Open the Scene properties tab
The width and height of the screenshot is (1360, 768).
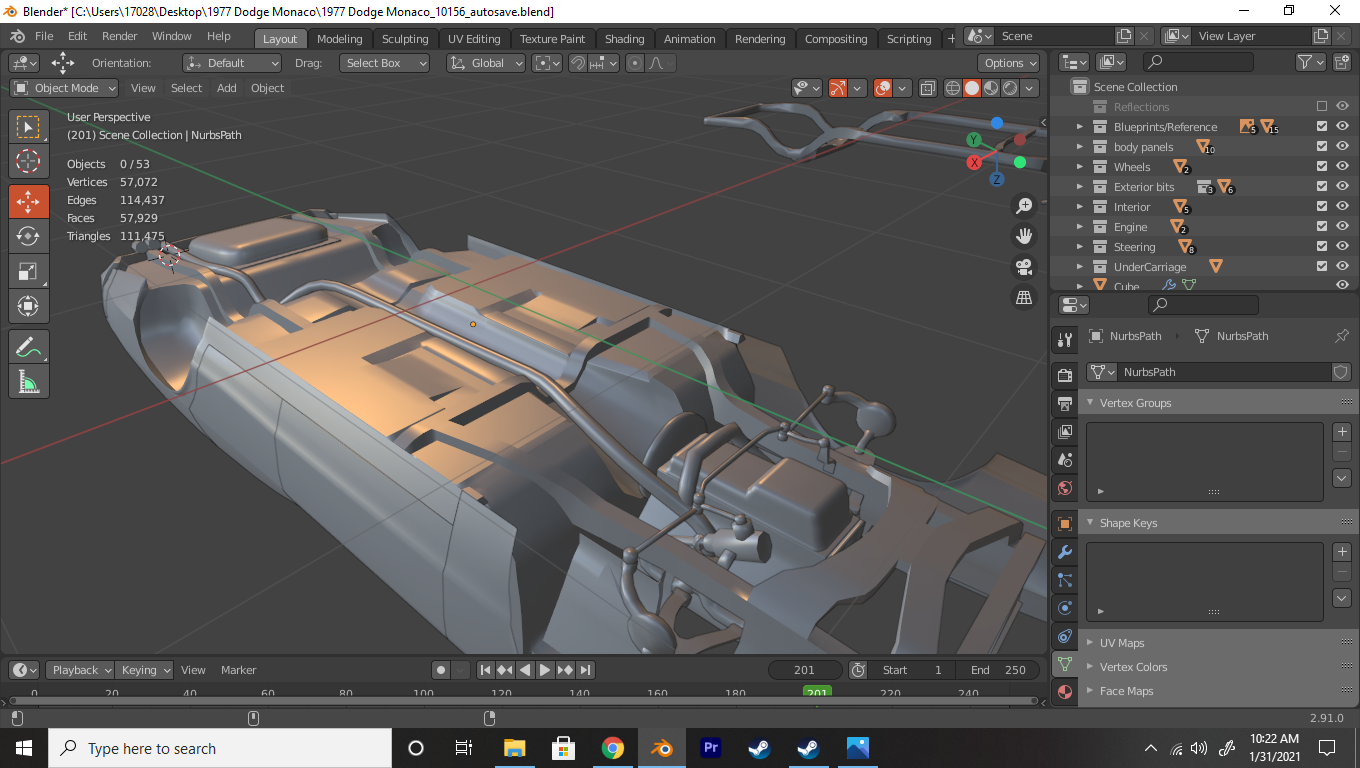[1065, 460]
